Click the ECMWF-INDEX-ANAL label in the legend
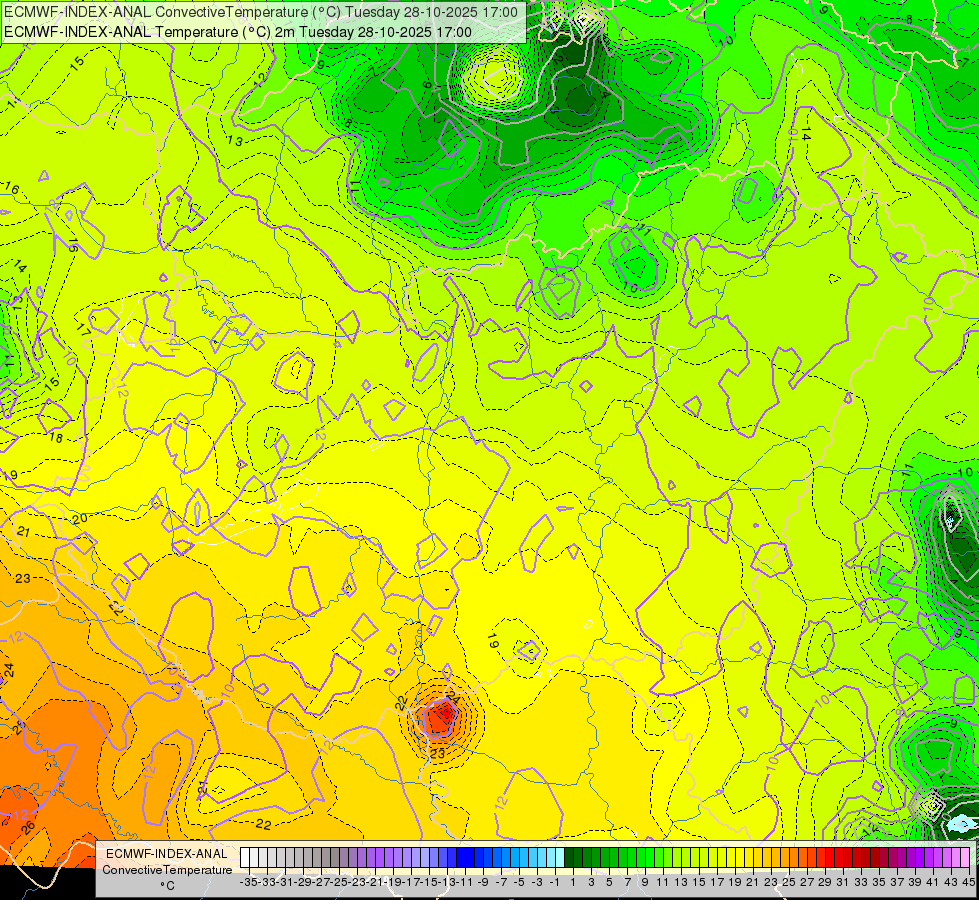This screenshot has height=900, width=979. (x=167, y=854)
